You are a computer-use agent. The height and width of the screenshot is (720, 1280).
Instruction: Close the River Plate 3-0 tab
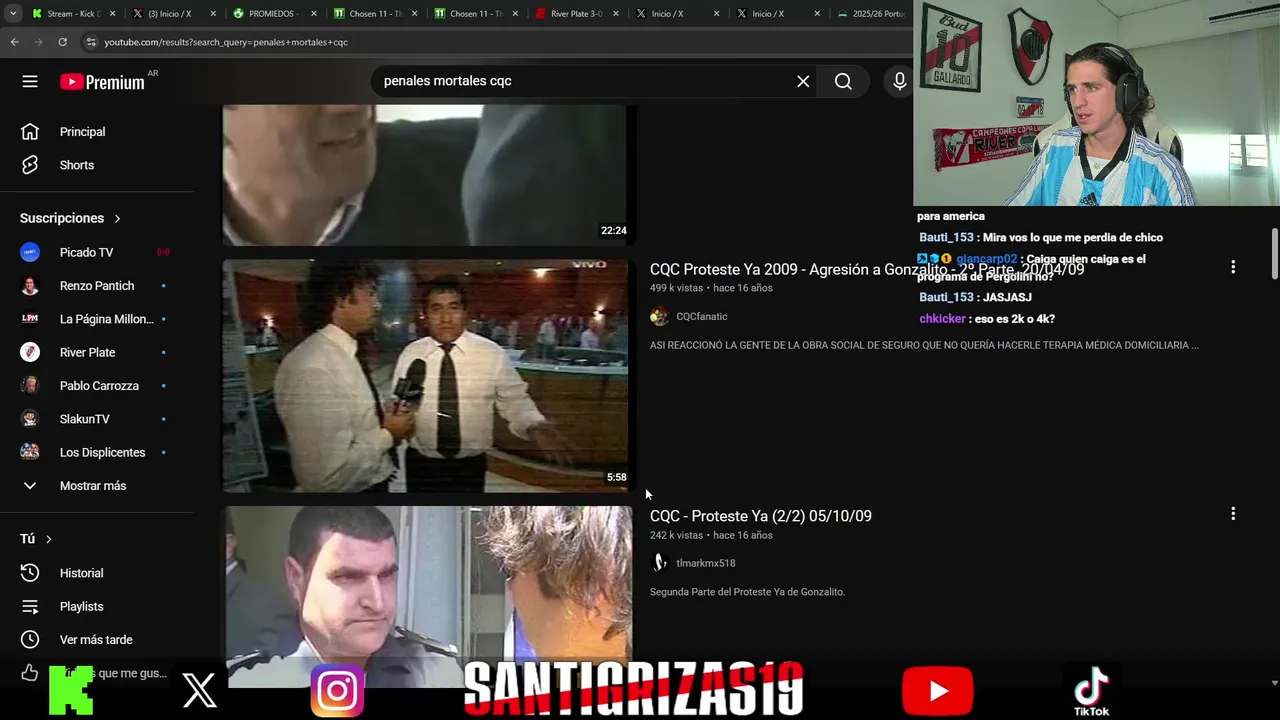tap(615, 14)
